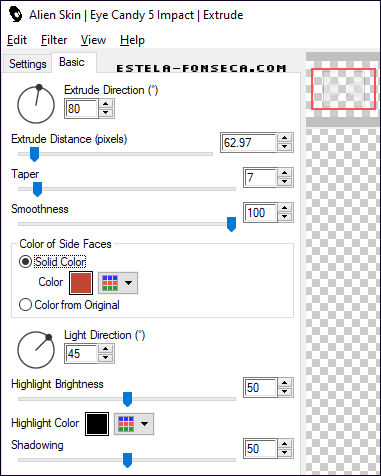Click the red side face Color swatch
The height and width of the screenshot is (476, 381).
pos(81,283)
